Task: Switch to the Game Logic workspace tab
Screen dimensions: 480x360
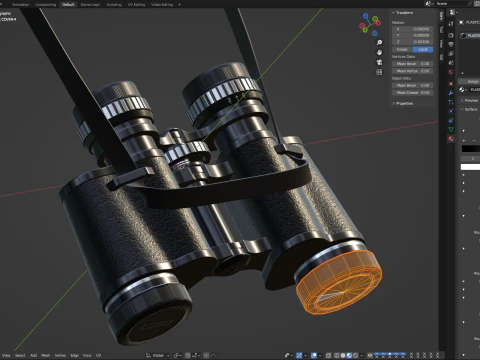Action: click(x=90, y=5)
